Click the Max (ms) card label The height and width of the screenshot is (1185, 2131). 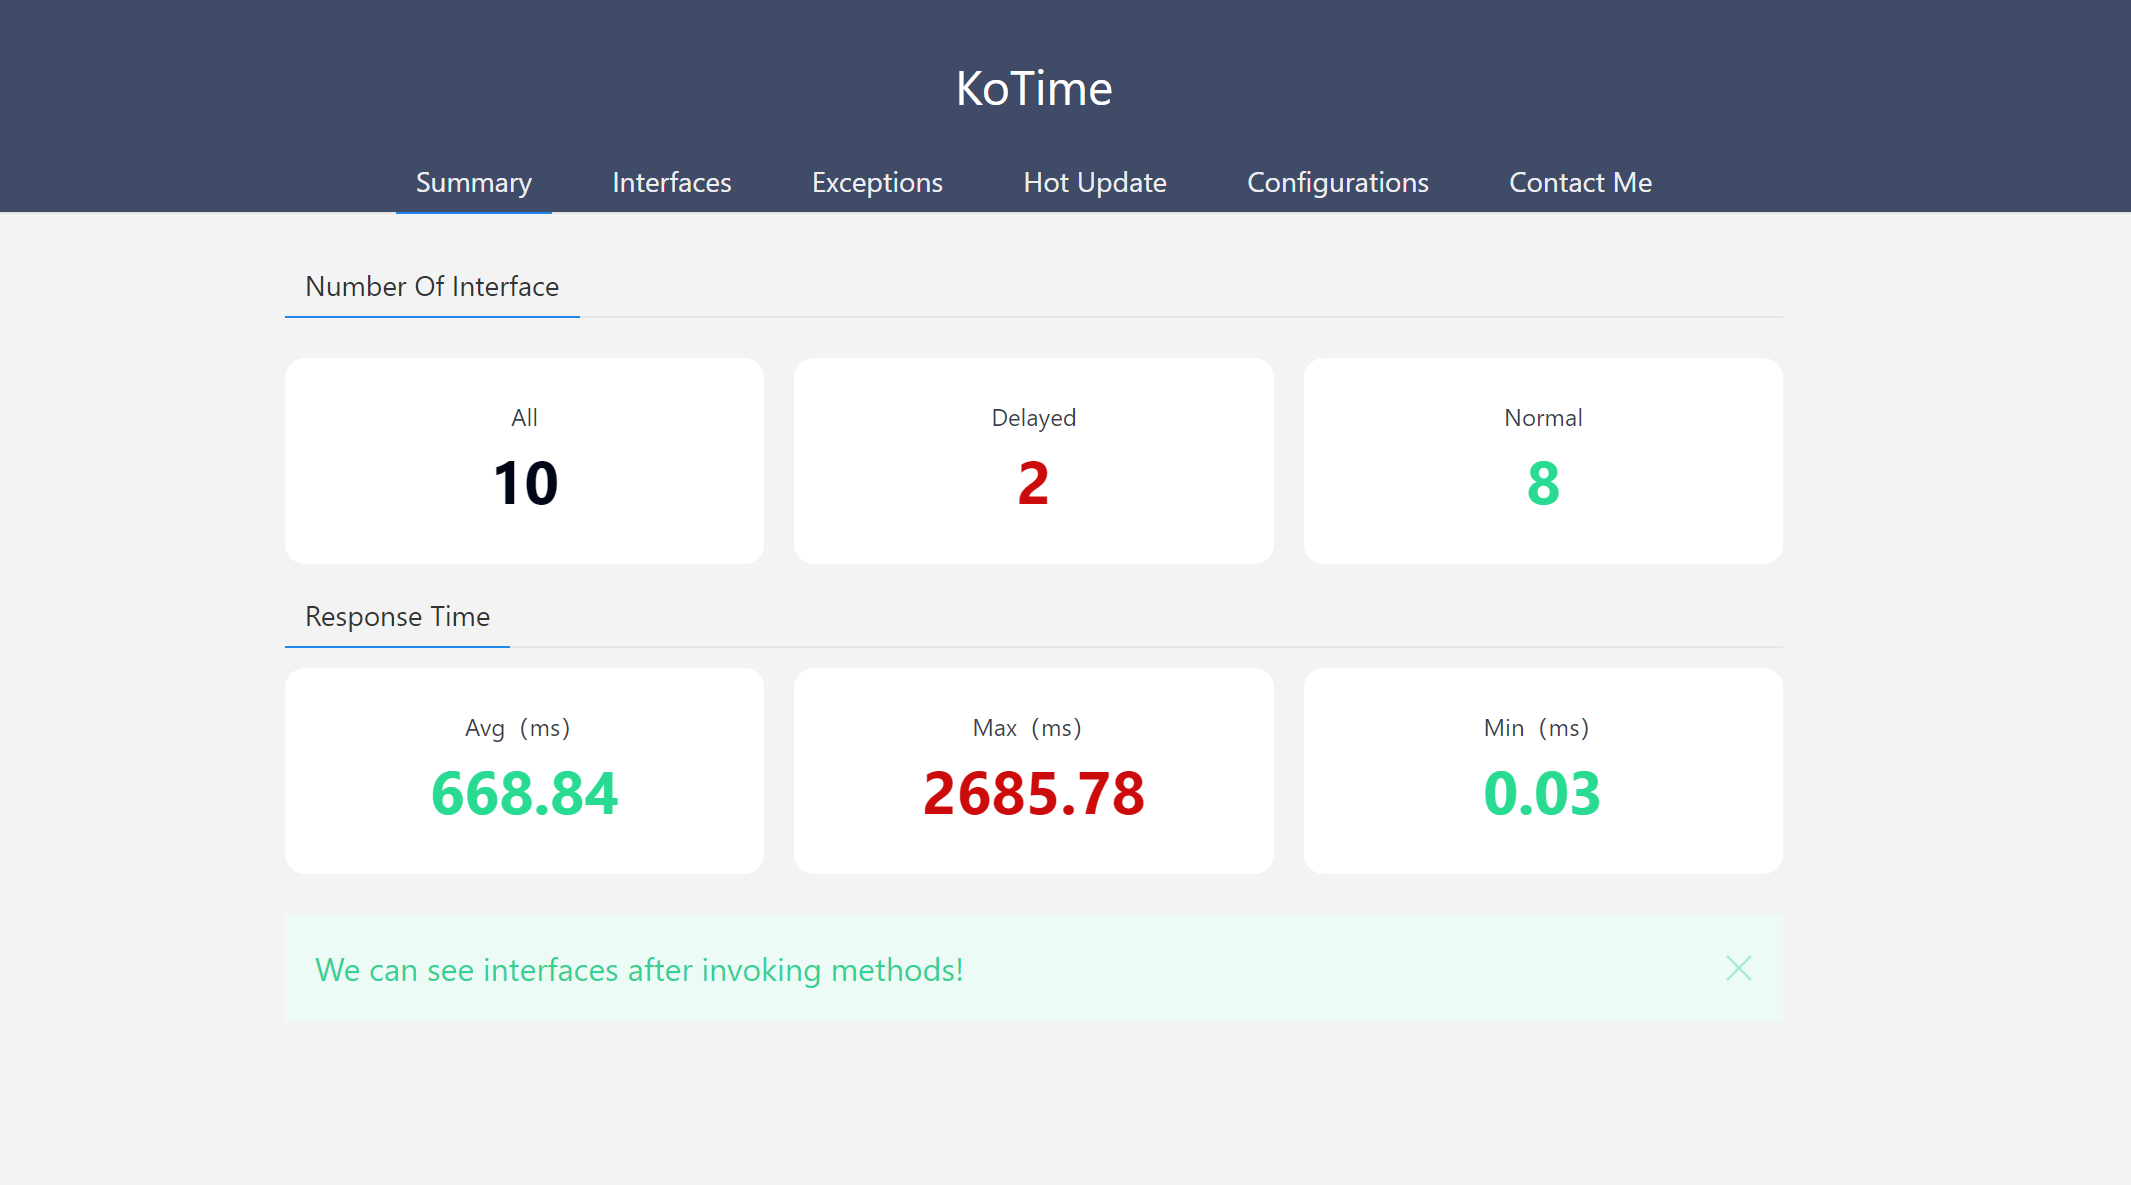tap(1027, 728)
